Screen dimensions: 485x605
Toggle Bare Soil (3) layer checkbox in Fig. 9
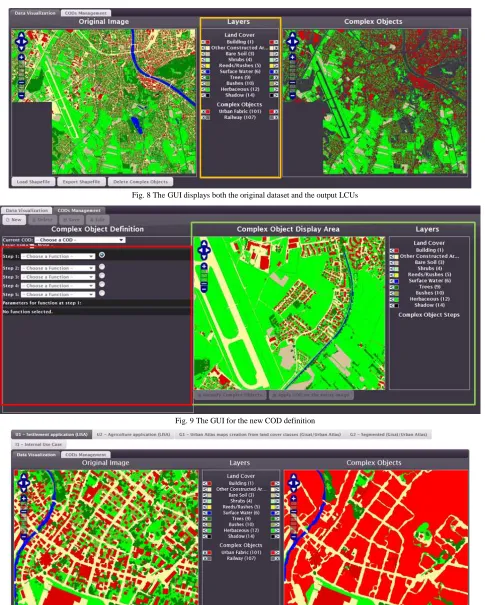click(x=392, y=263)
